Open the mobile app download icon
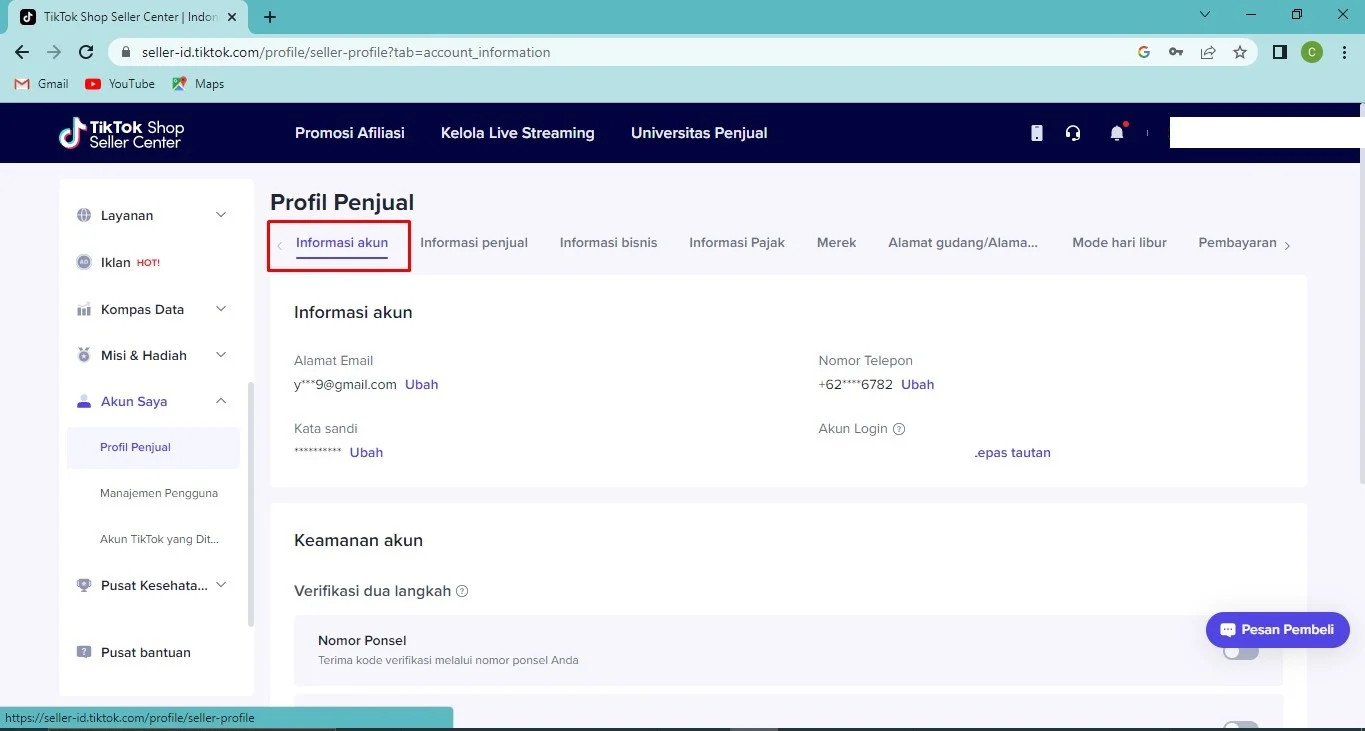The width and height of the screenshot is (1365, 731). 1037,133
